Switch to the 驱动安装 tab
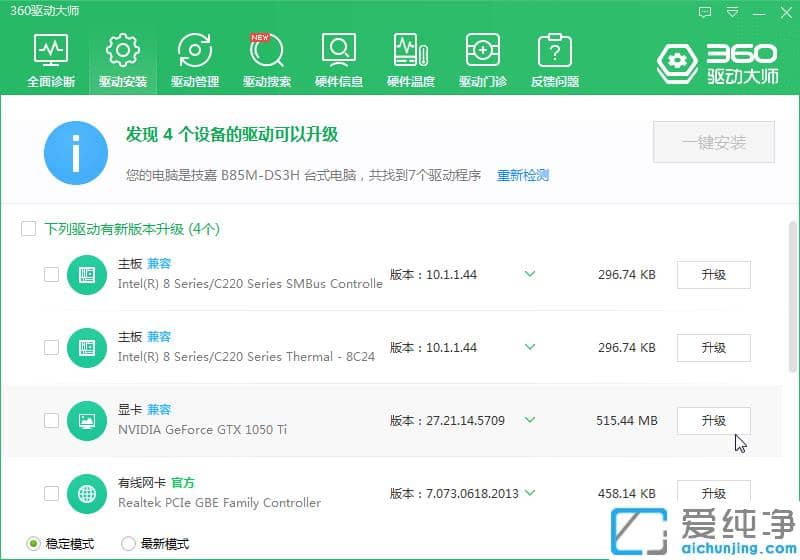The width and height of the screenshot is (800, 560). [123, 60]
